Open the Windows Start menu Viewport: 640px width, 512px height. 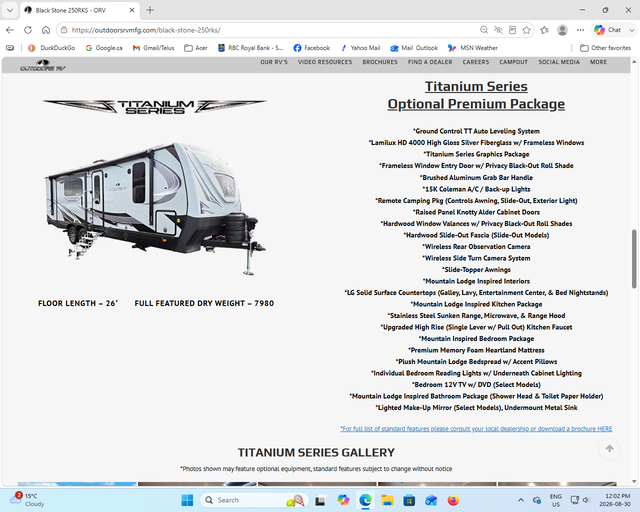(187, 500)
